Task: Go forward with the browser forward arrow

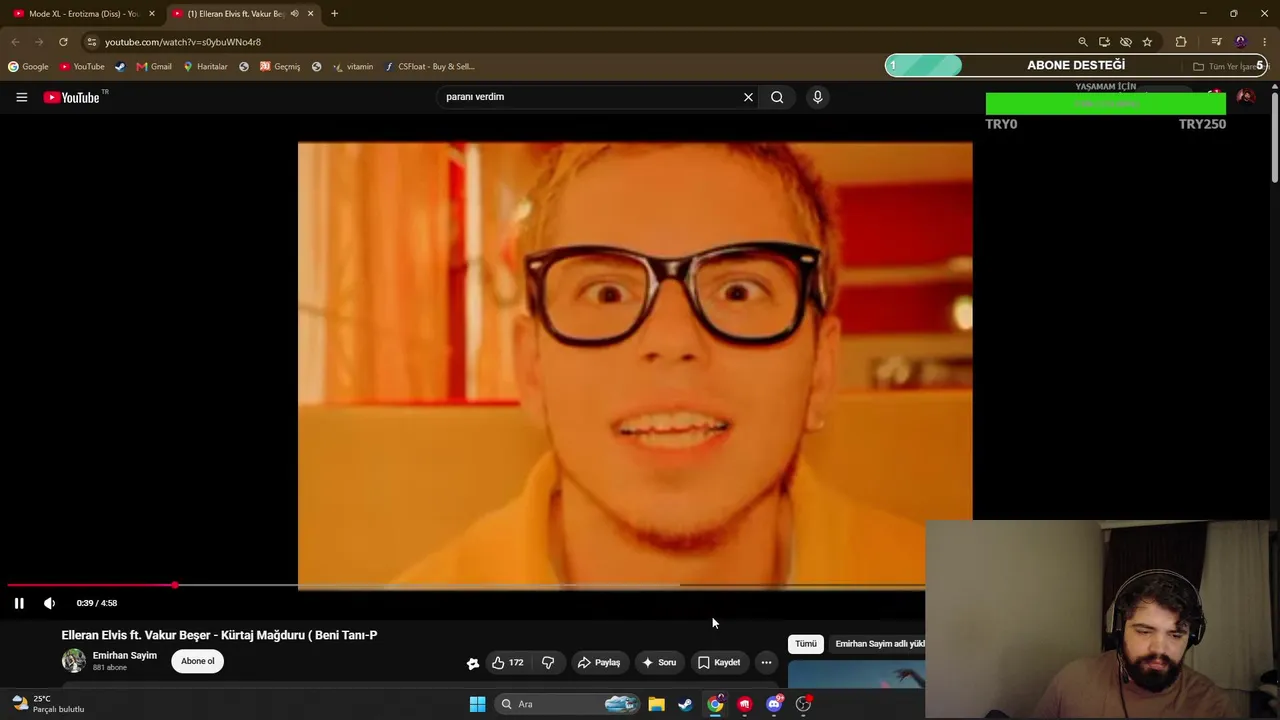Action: click(39, 42)
